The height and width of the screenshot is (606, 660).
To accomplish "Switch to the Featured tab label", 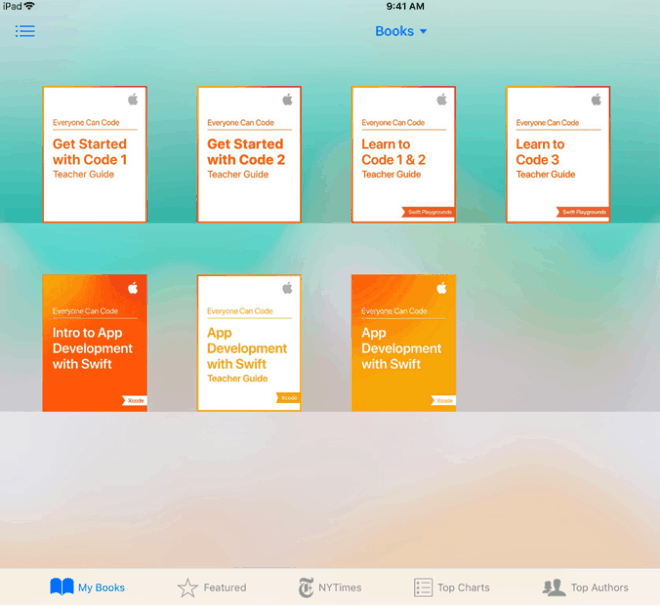I will coord(225,588).
